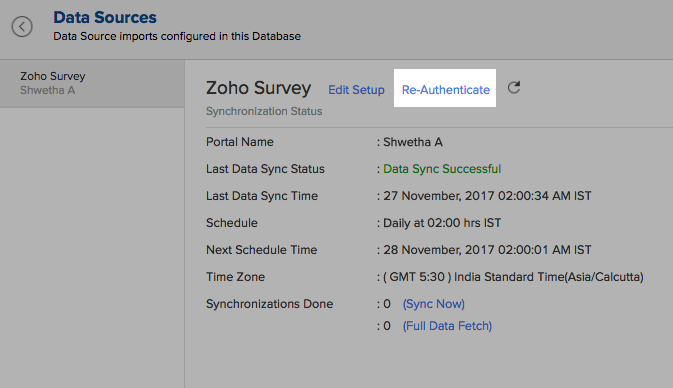This screenshot has height=388, width=673.
Task: Click the Sync Now link
Action: 434,304
